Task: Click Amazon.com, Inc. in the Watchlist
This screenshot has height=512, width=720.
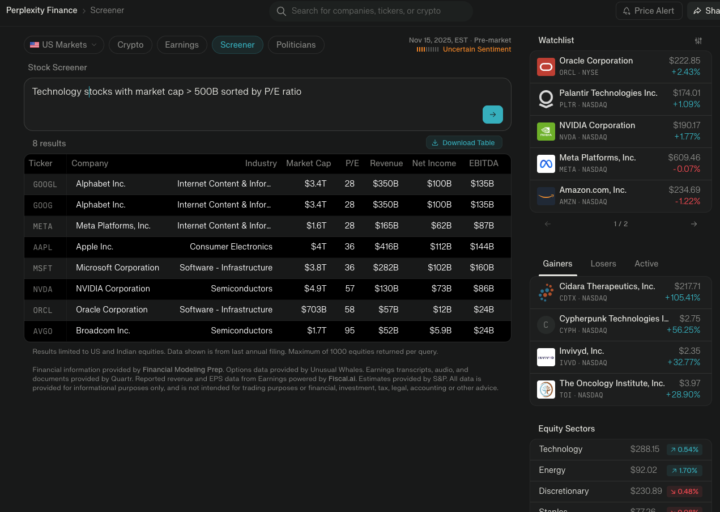Action: pos(620,196)
